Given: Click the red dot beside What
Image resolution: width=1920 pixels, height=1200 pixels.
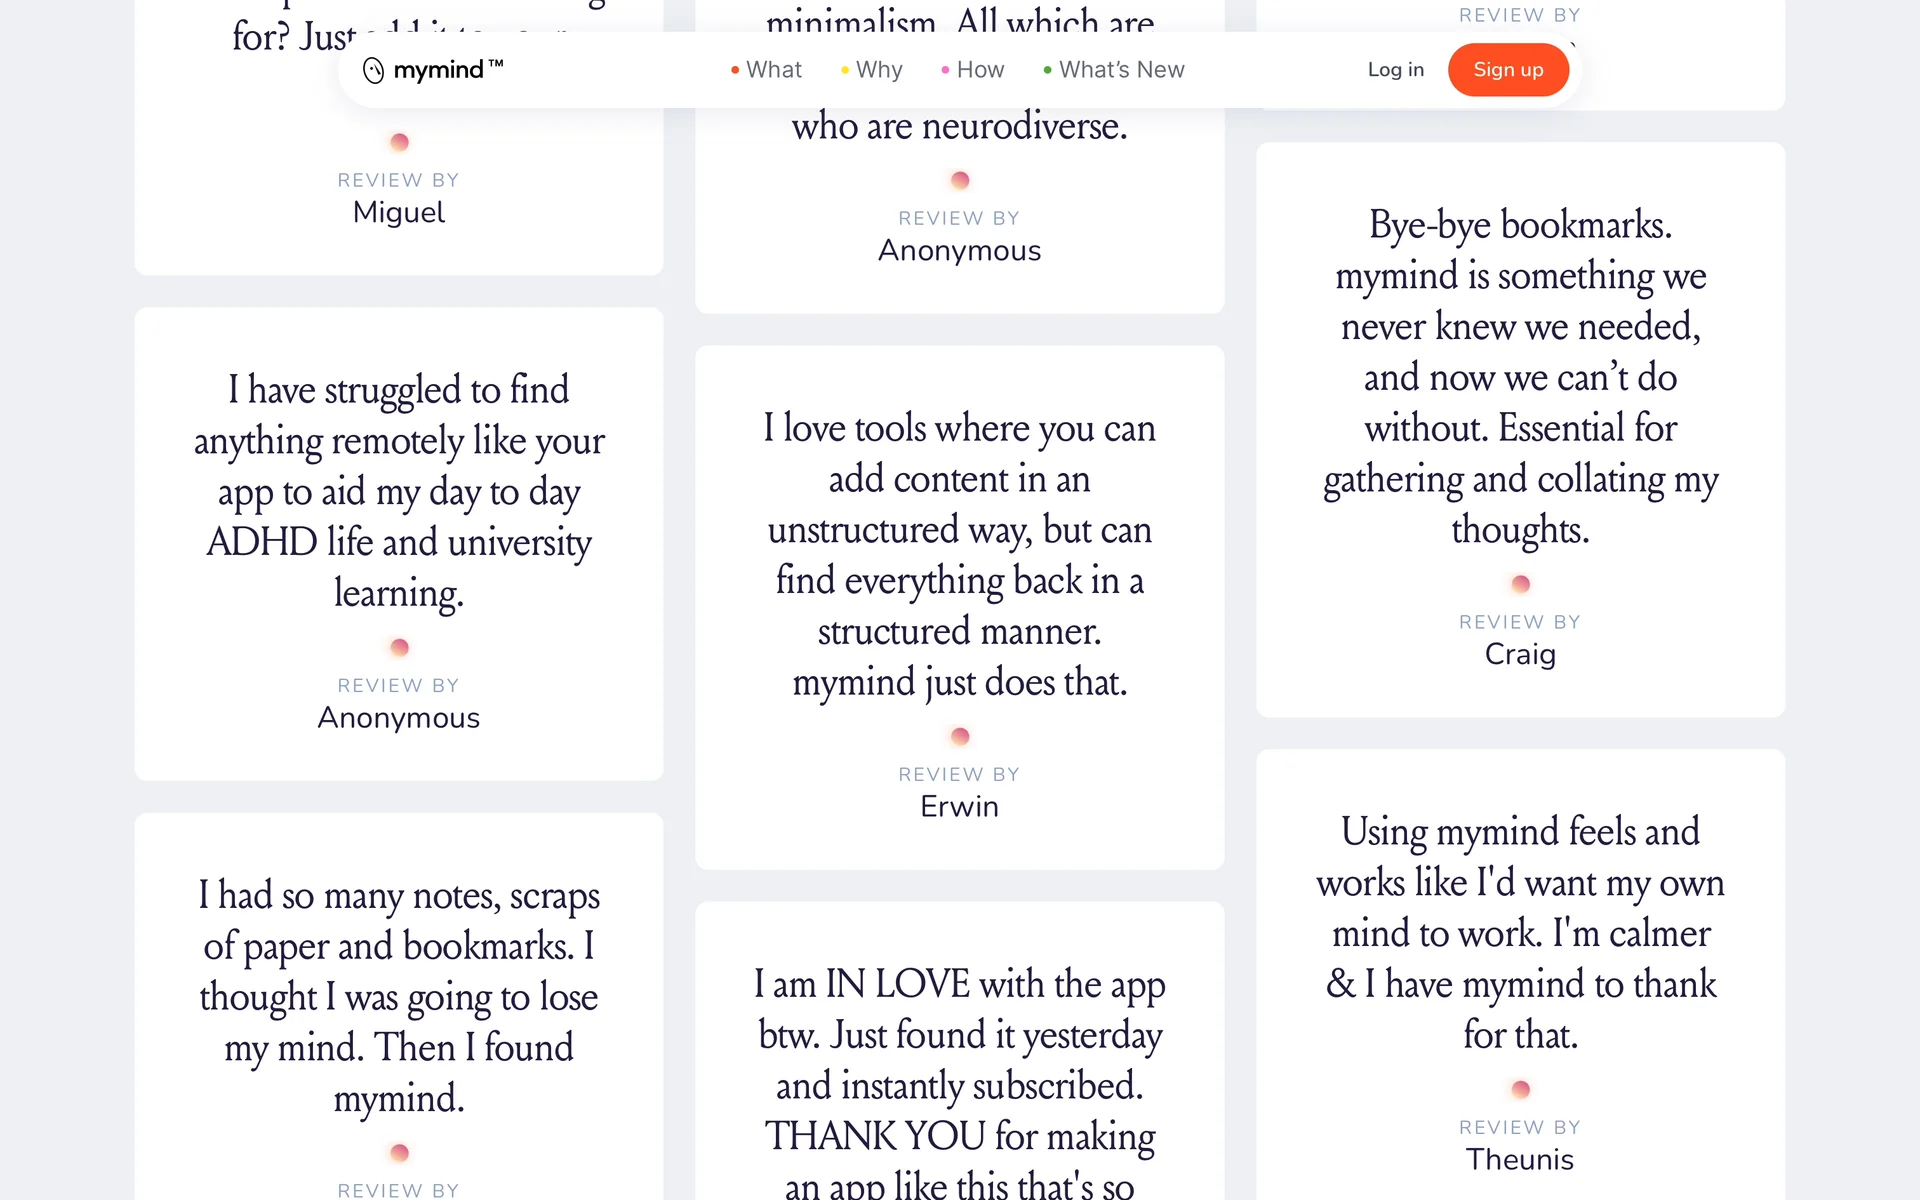Looking at the screenshot, I should pos(735,70).
